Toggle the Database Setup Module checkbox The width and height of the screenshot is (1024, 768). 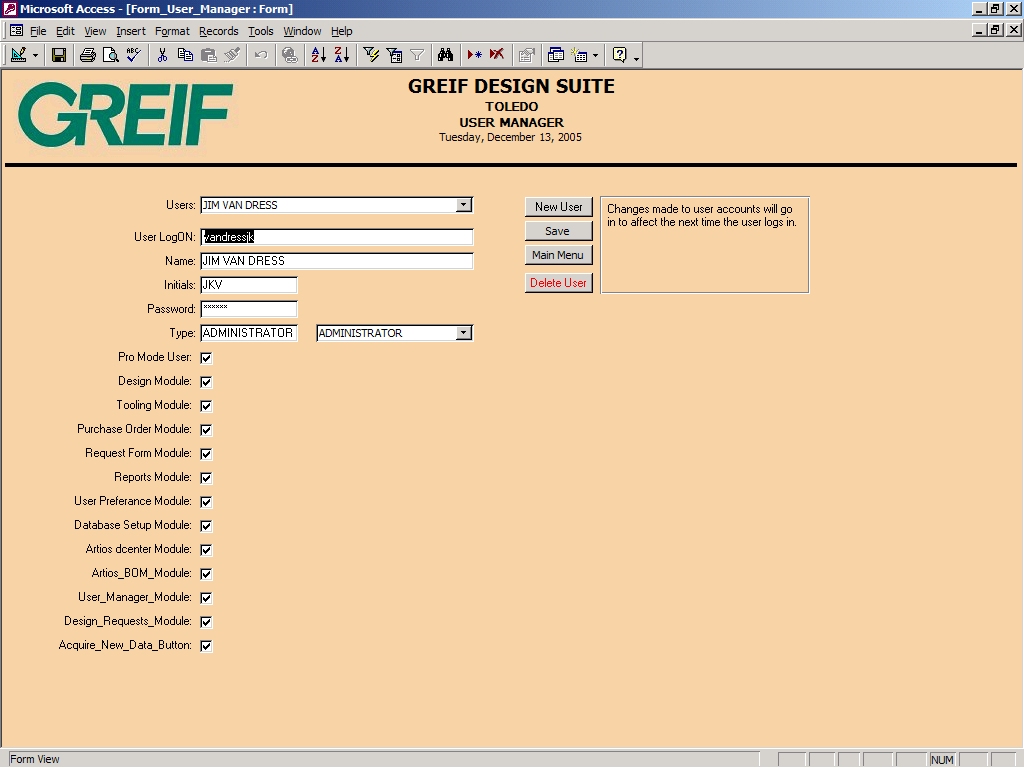(x=206, y=526)
